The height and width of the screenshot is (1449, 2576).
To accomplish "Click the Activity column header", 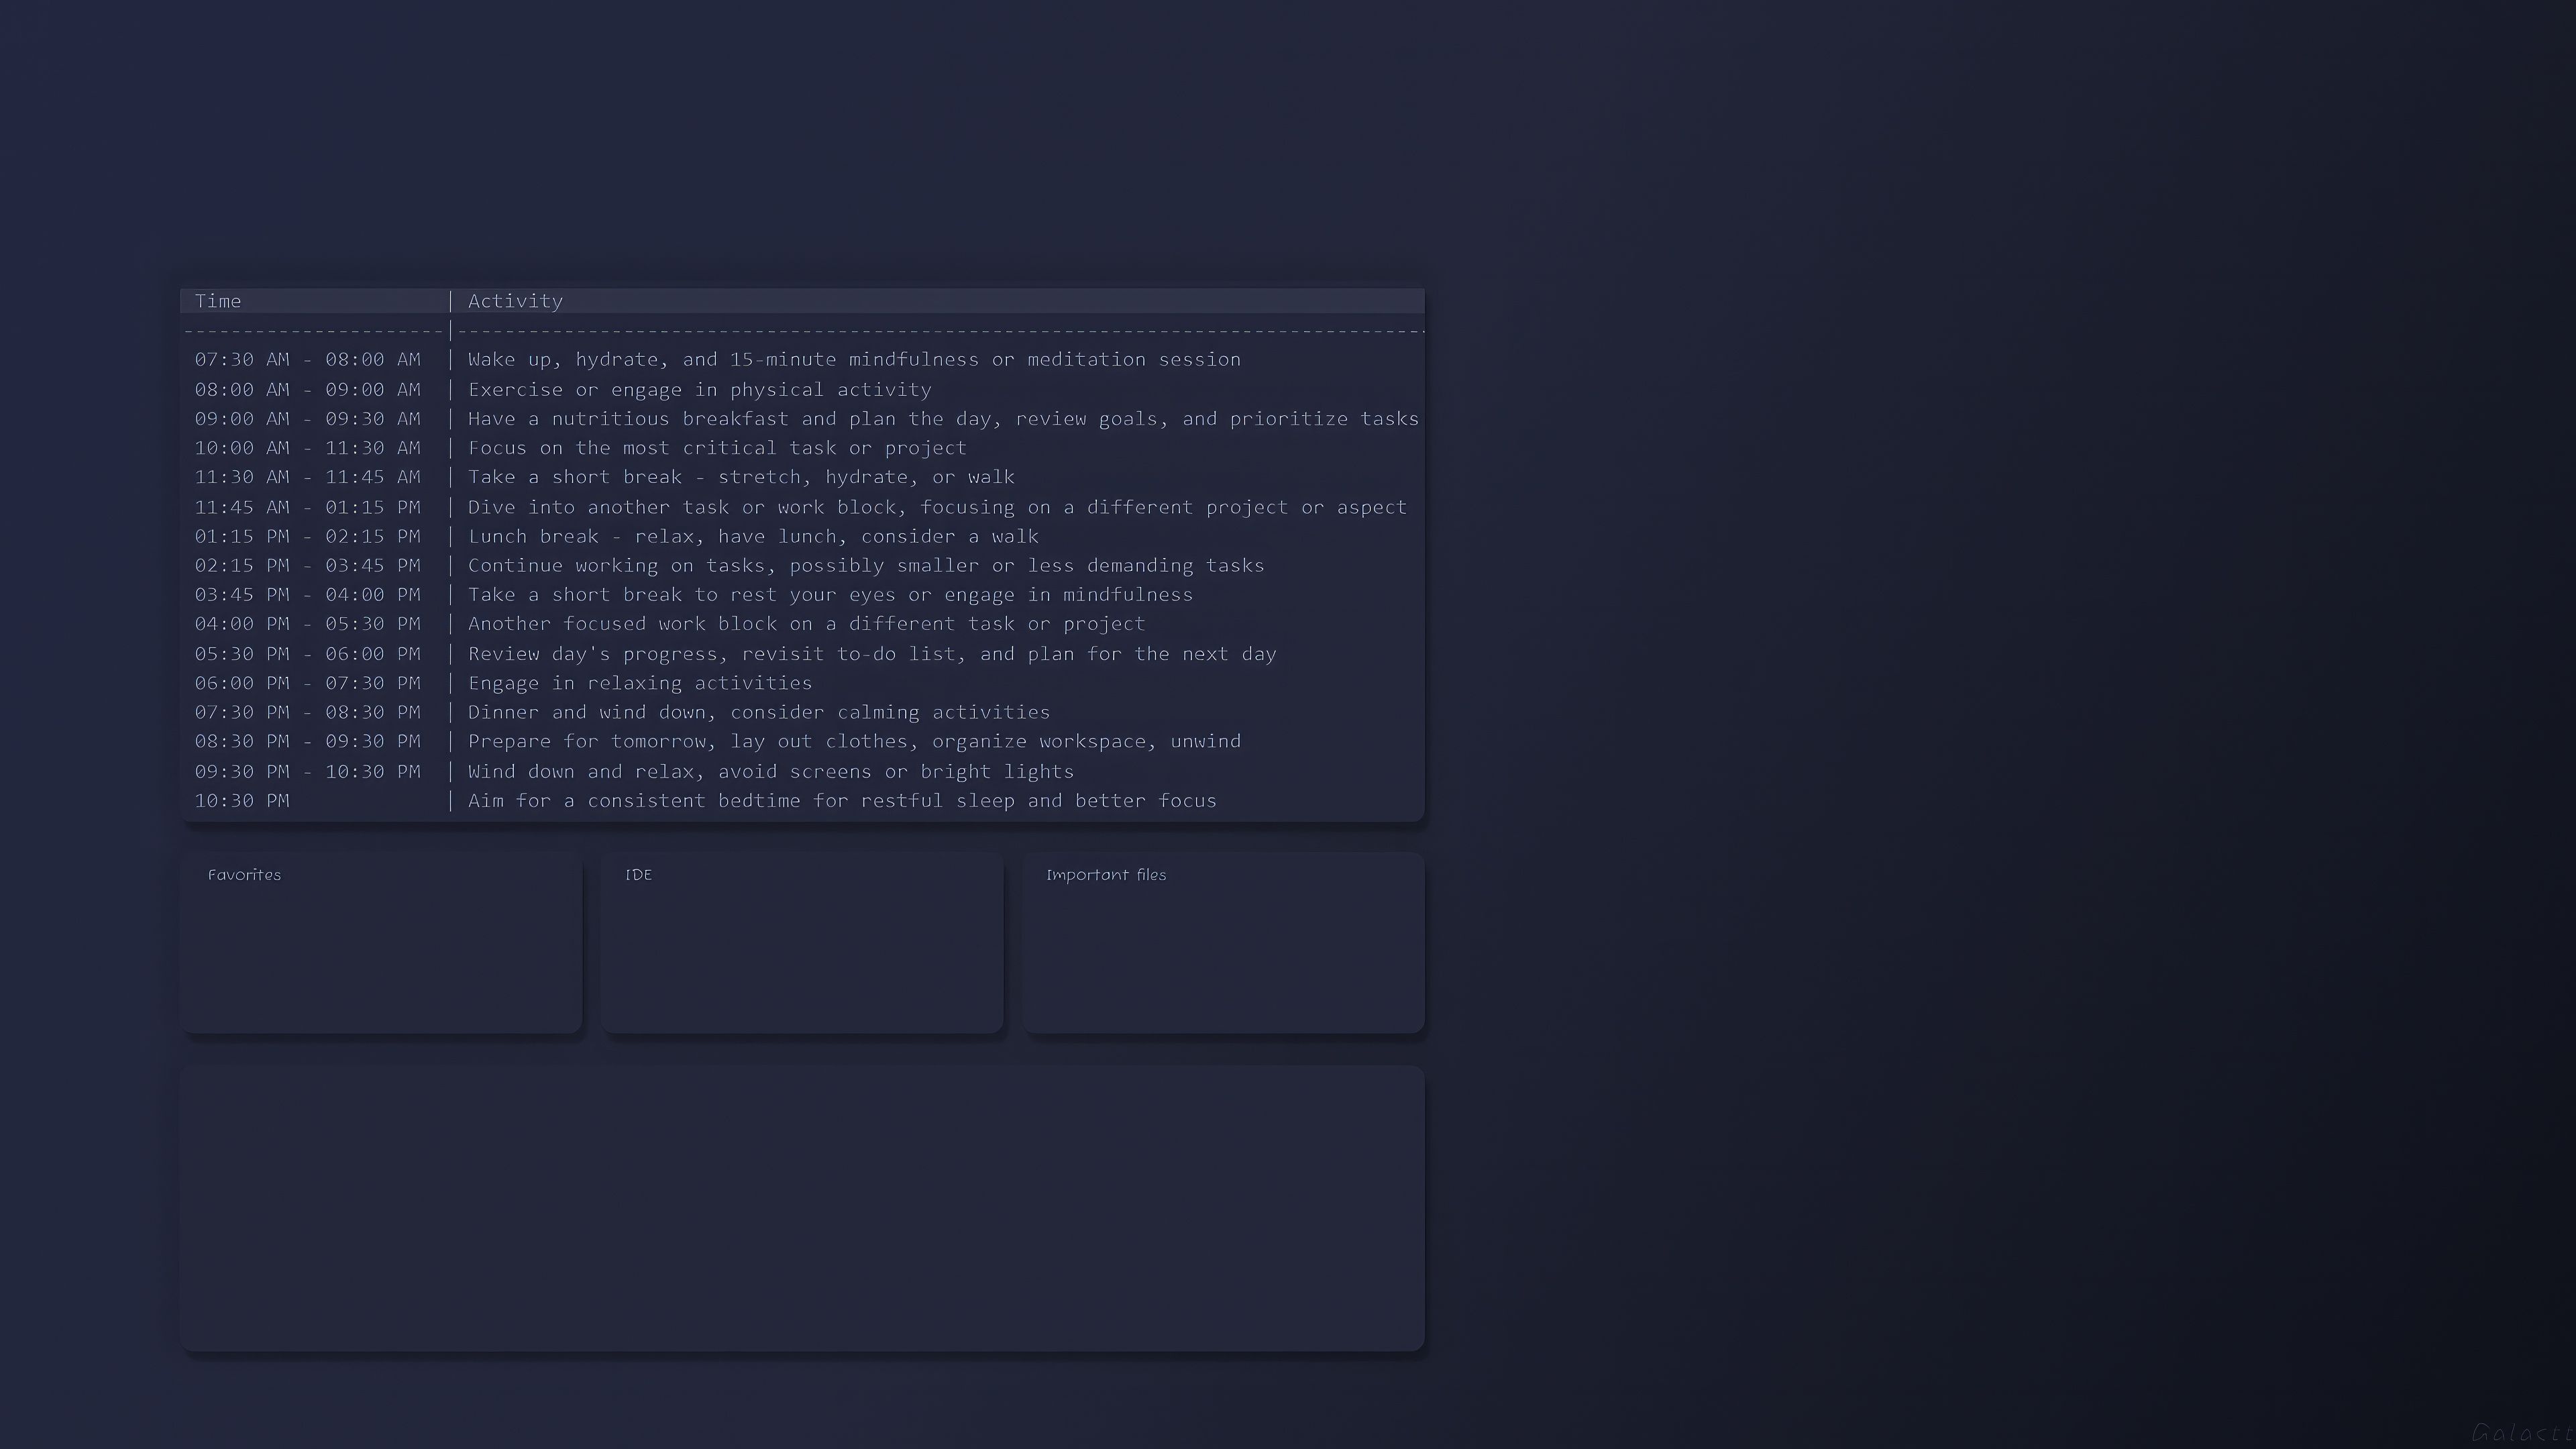I will [x=515, y=301].
